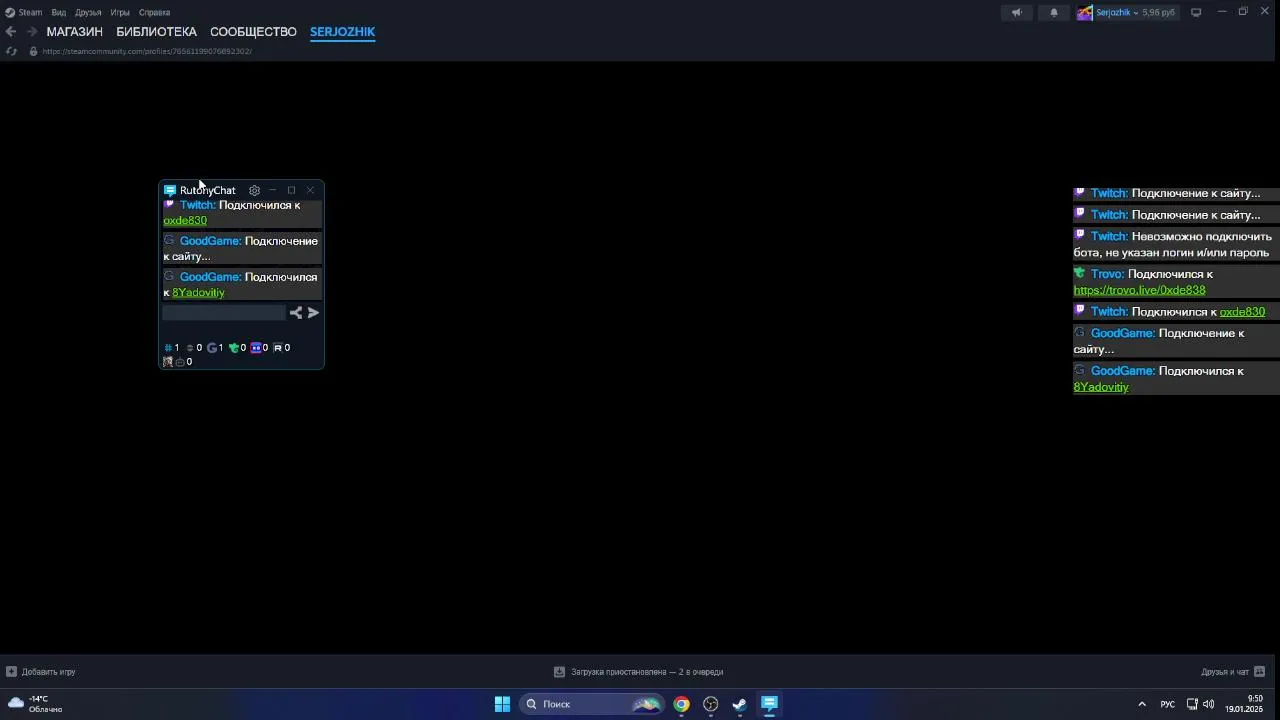Open the clock showing 9:50
This screenshot has width=1280, height=720.
coord(1244,704)
